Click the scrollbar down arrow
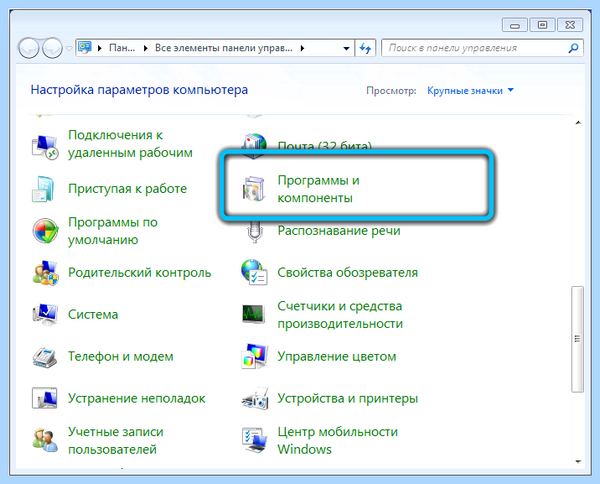600x484 pixels. [578, 462]
